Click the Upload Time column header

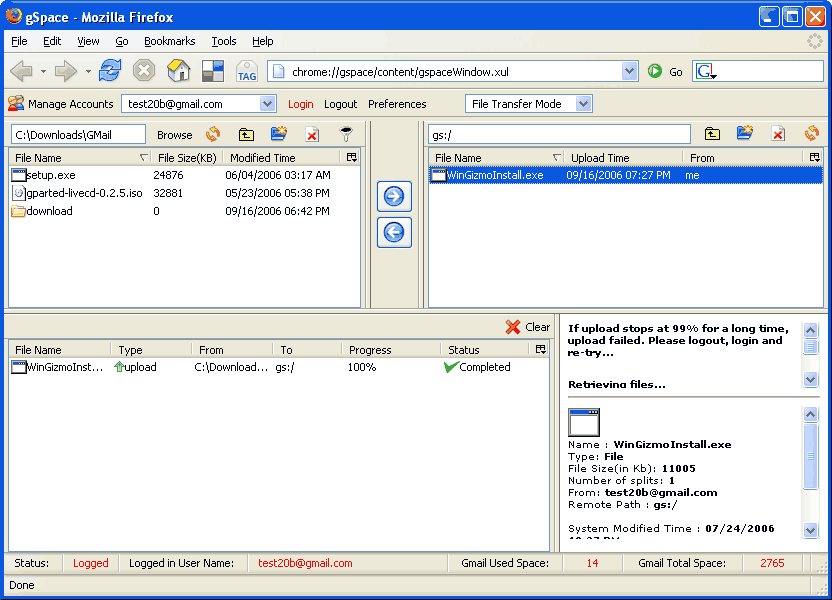coord(625,158)
